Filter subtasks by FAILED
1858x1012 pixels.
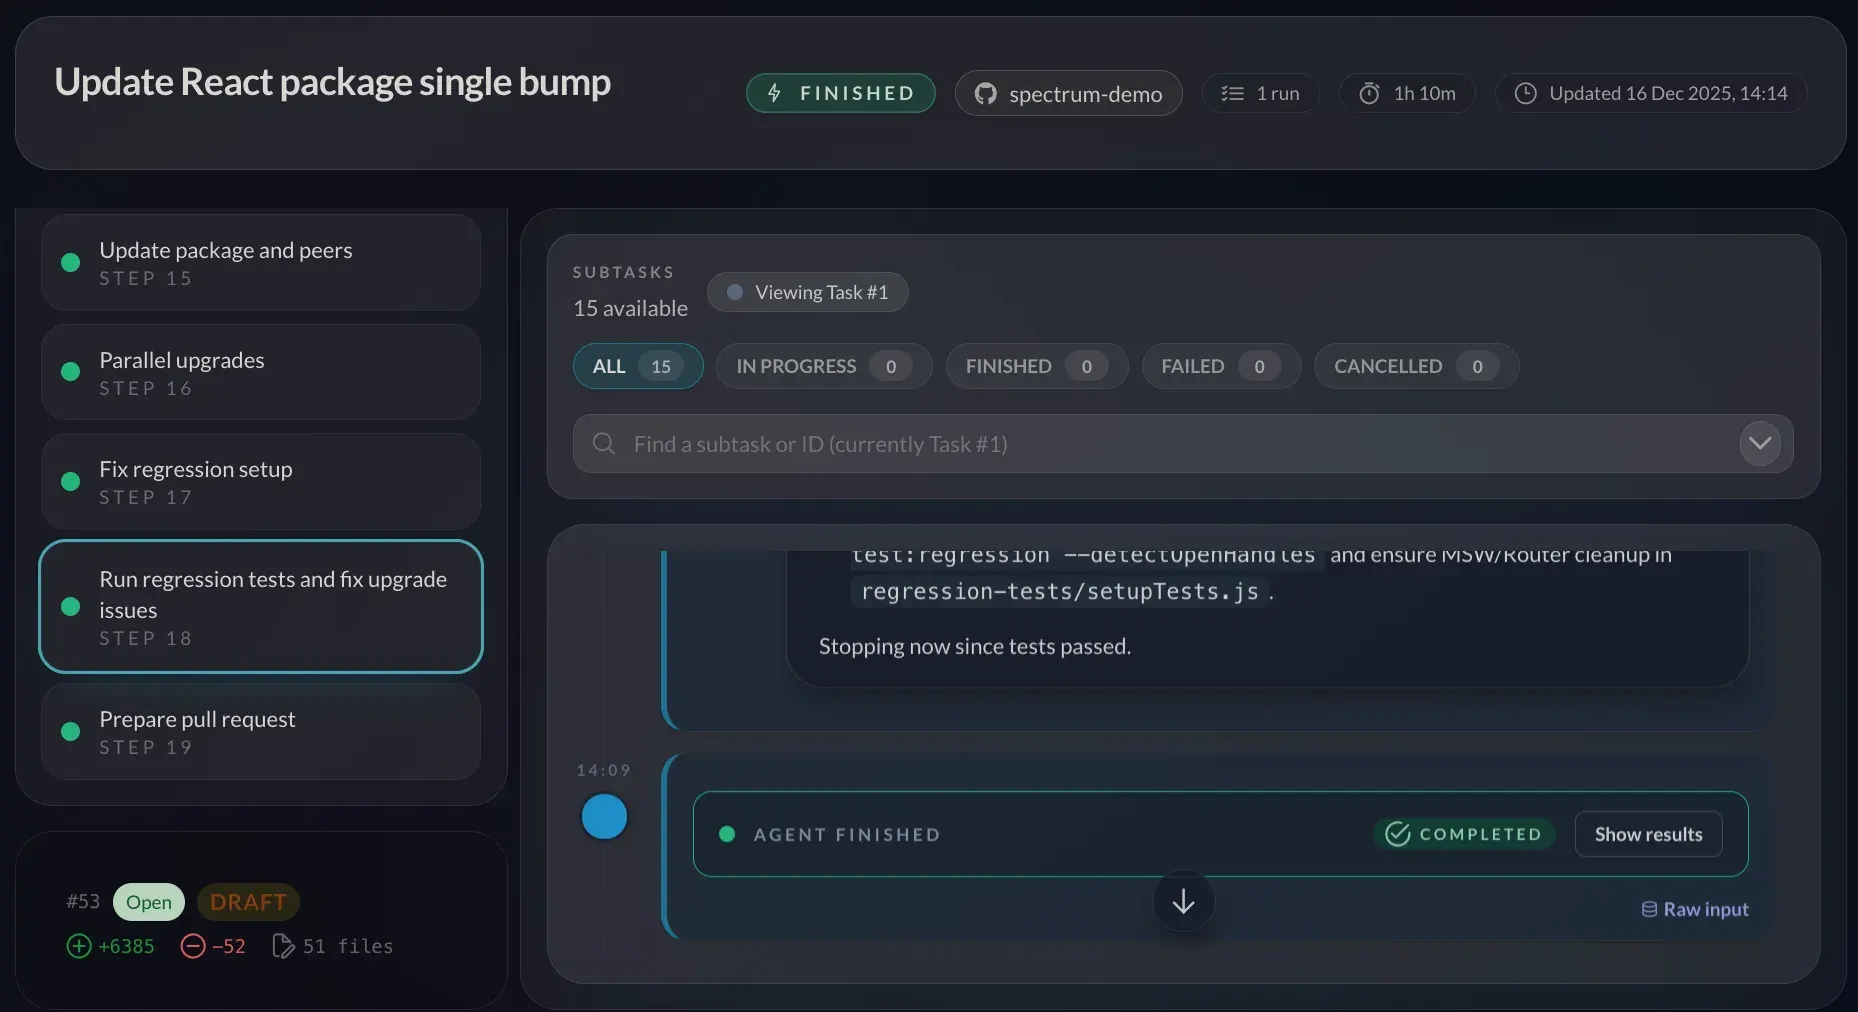(x=1220, y=366)
